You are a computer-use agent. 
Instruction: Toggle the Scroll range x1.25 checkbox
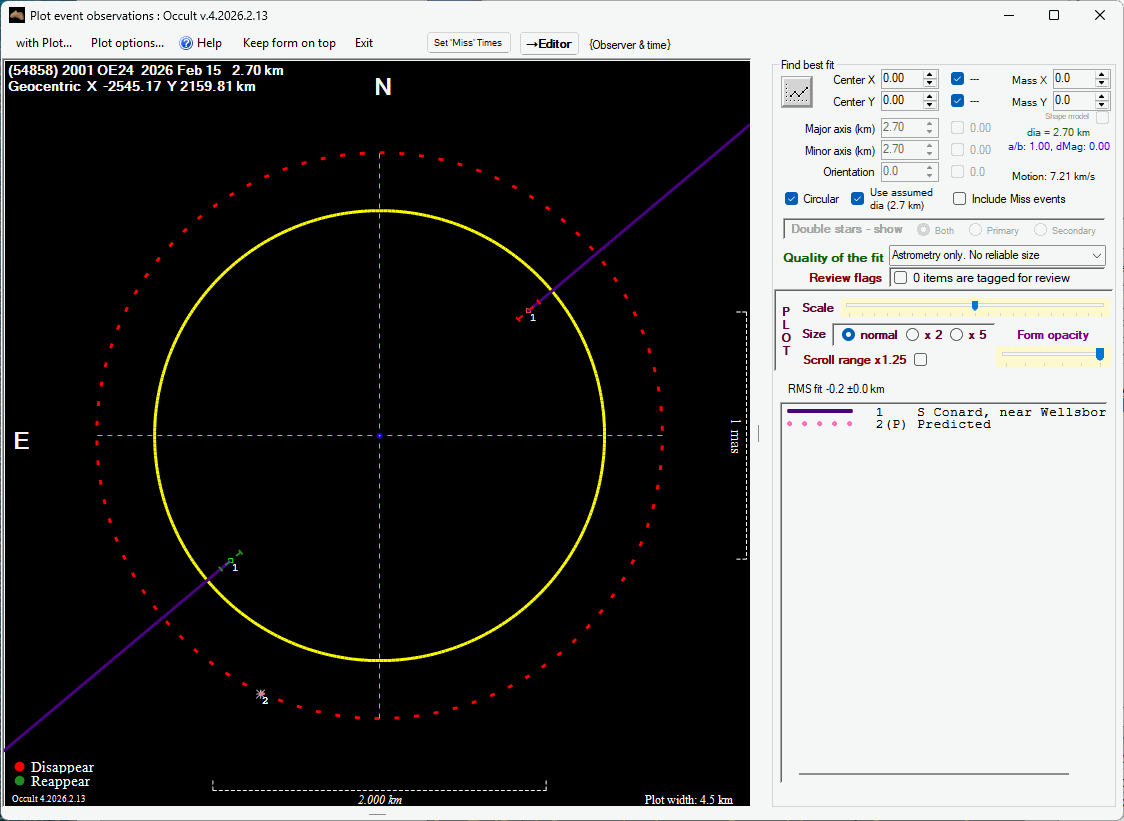pyautogui.click(x=920, y=359)
